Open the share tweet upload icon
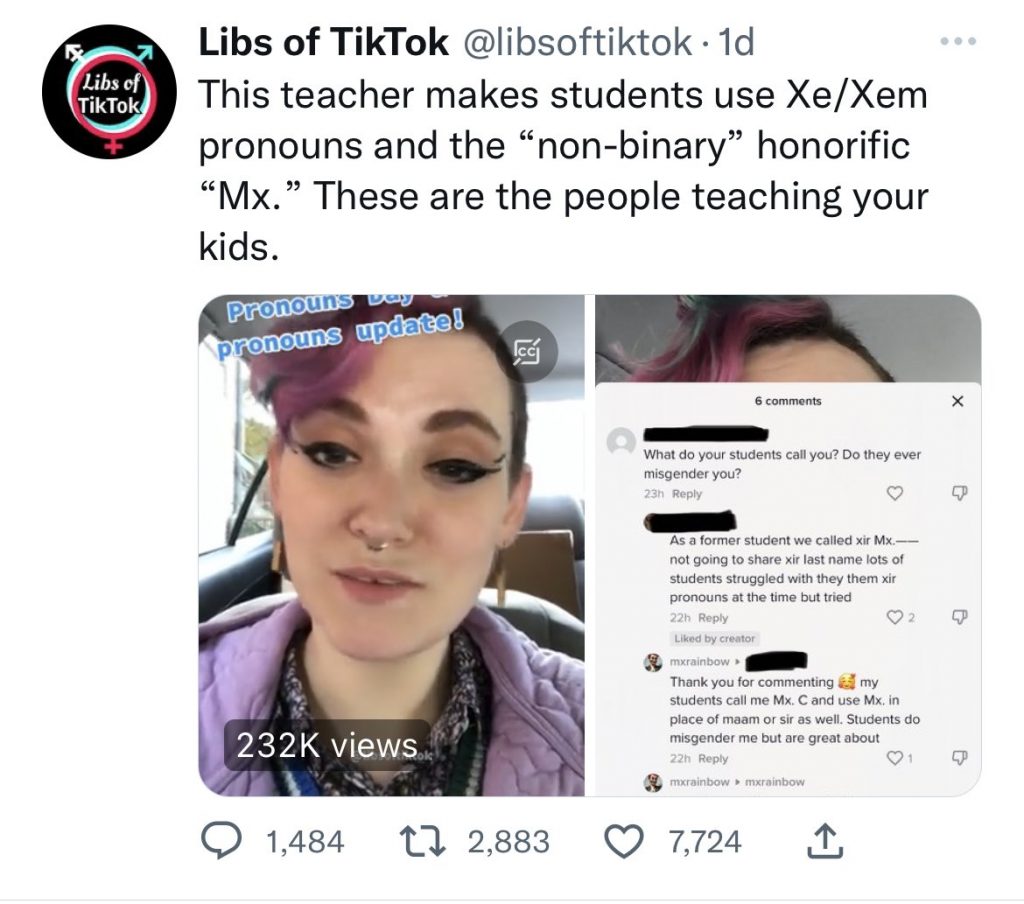Image resolution: width=1024 pixels, height=904 pixels. 825,841
